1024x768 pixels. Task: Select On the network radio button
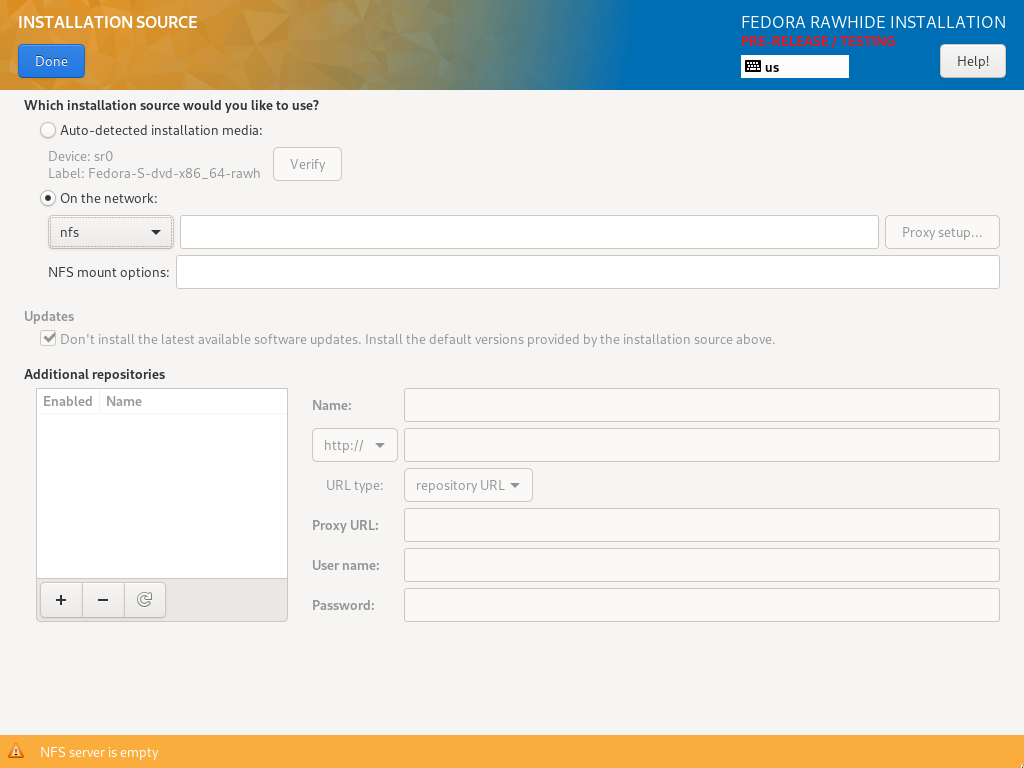[48, 198]
